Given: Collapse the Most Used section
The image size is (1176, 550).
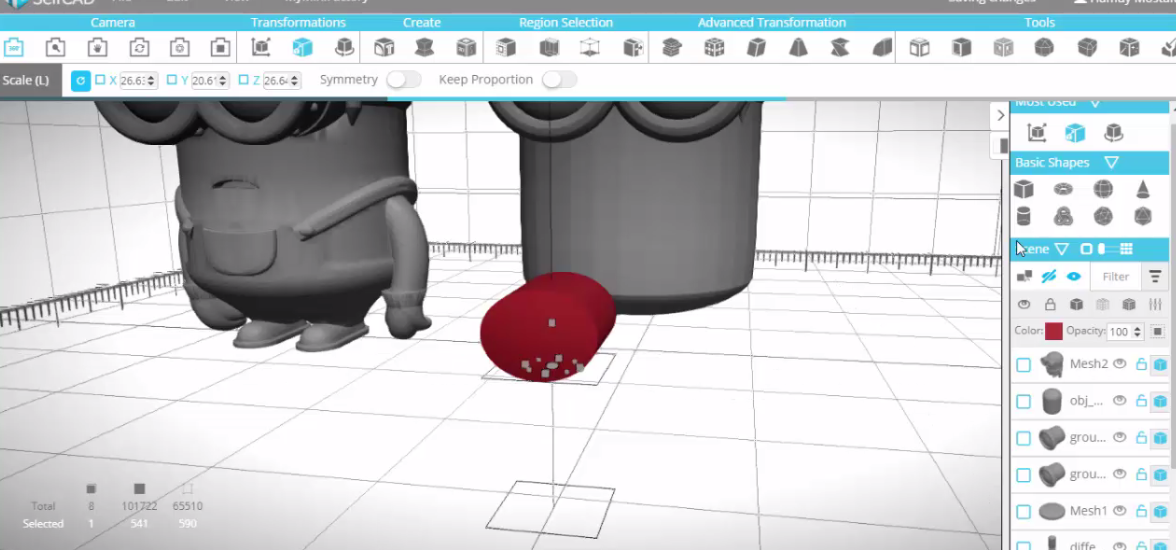Looking at the screenshot, I should click(x=1094, y=104).
